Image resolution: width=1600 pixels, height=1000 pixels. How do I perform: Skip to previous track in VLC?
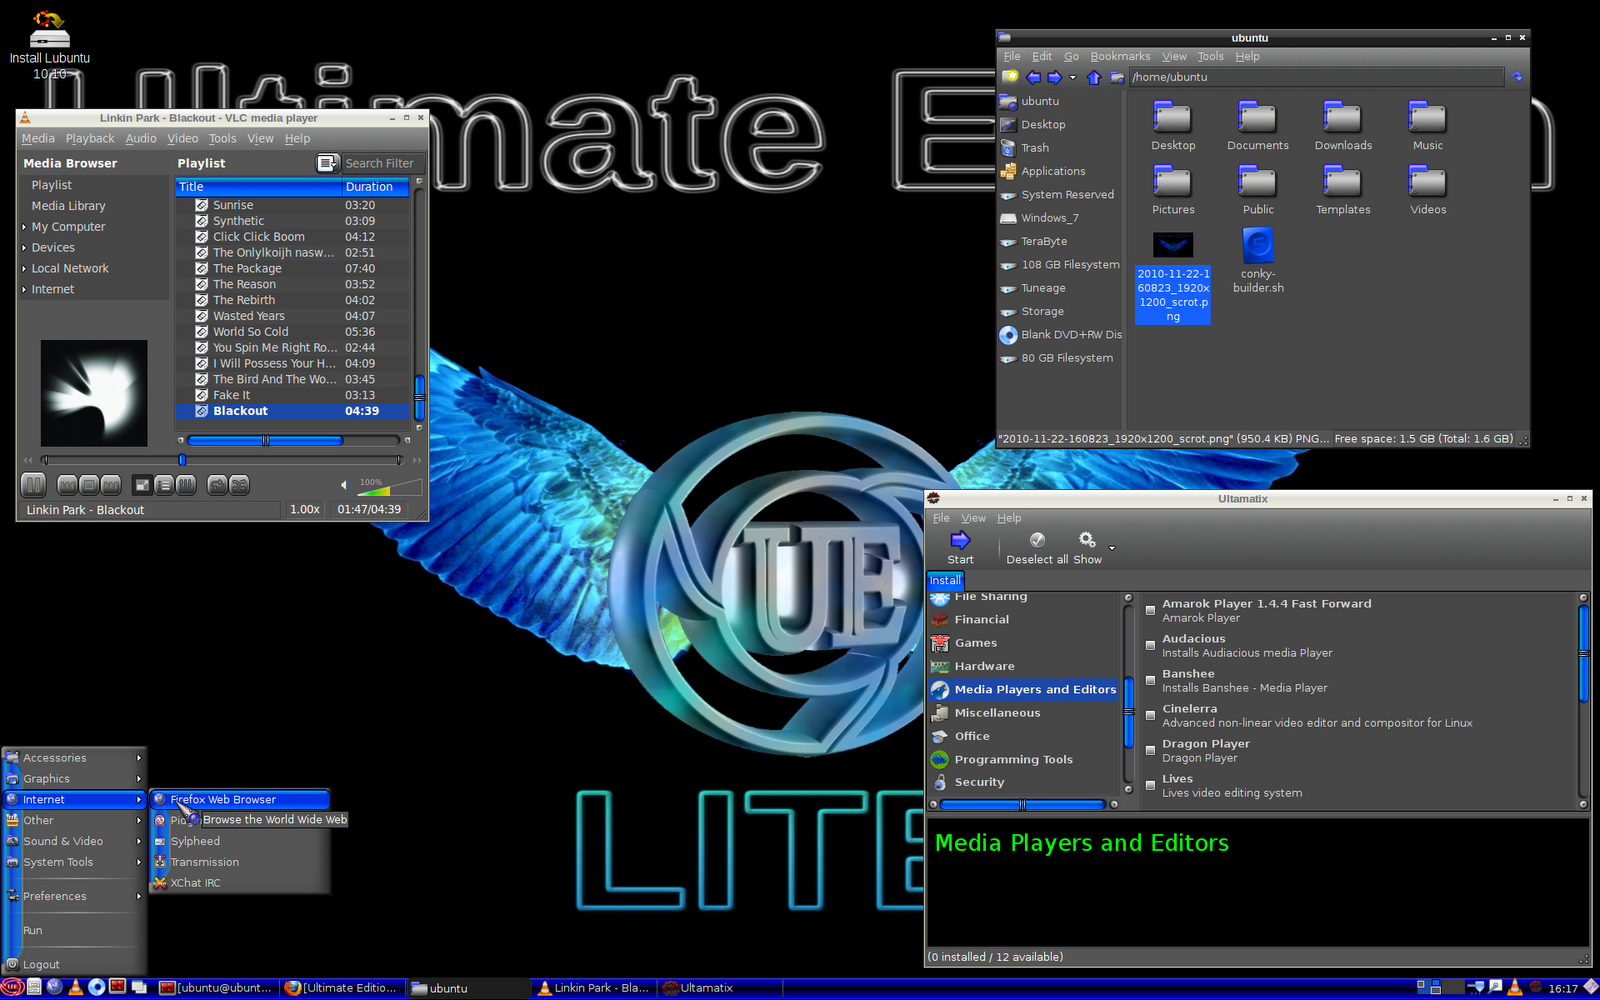[67, 485]
